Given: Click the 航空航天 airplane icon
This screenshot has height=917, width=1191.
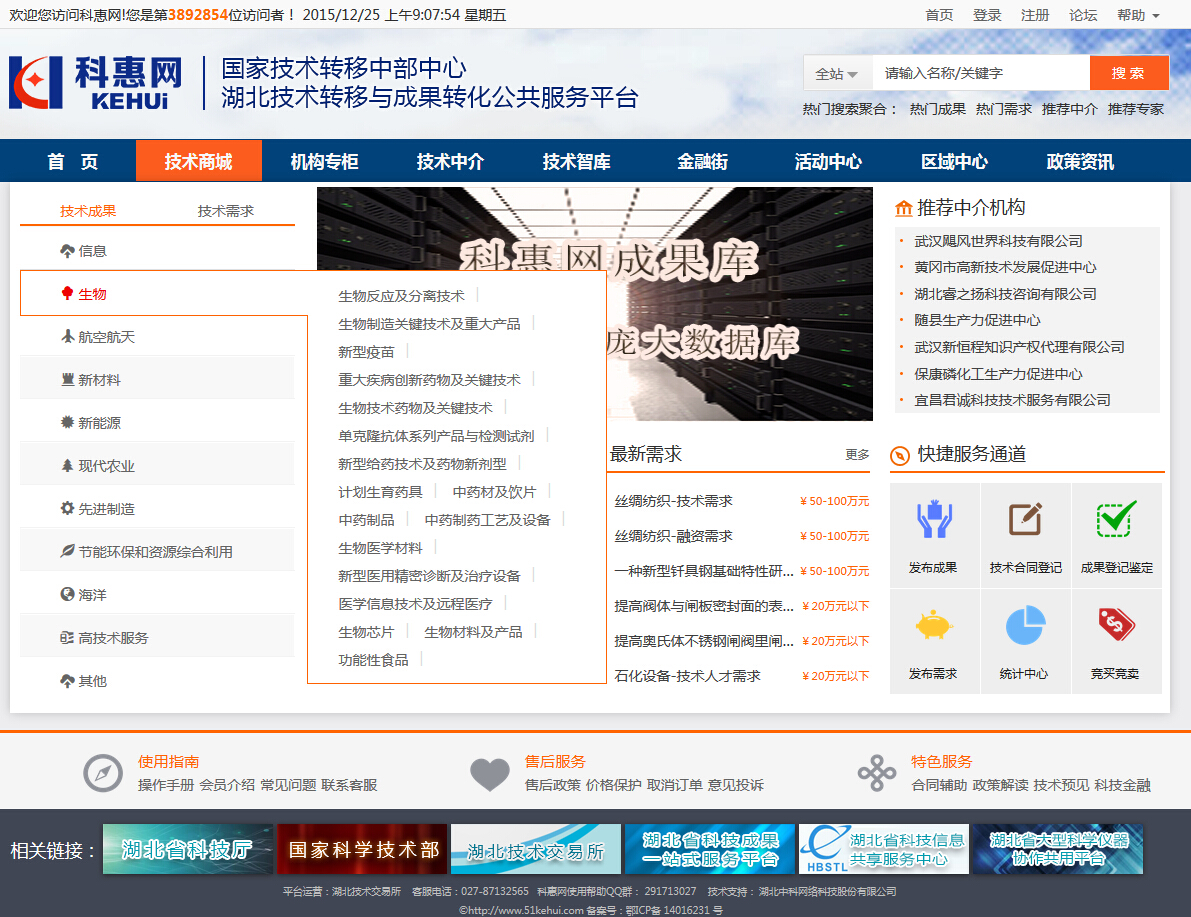Looking at the screenshot, I should coord(68,337).
